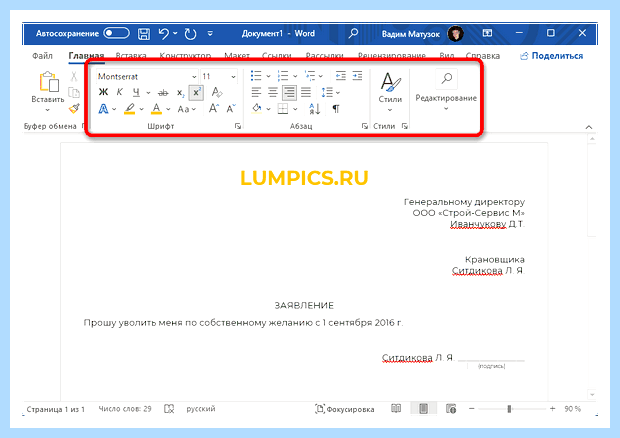Open Ribbon Display Options icon
This screenshot has height=438, width=620.
487,33
